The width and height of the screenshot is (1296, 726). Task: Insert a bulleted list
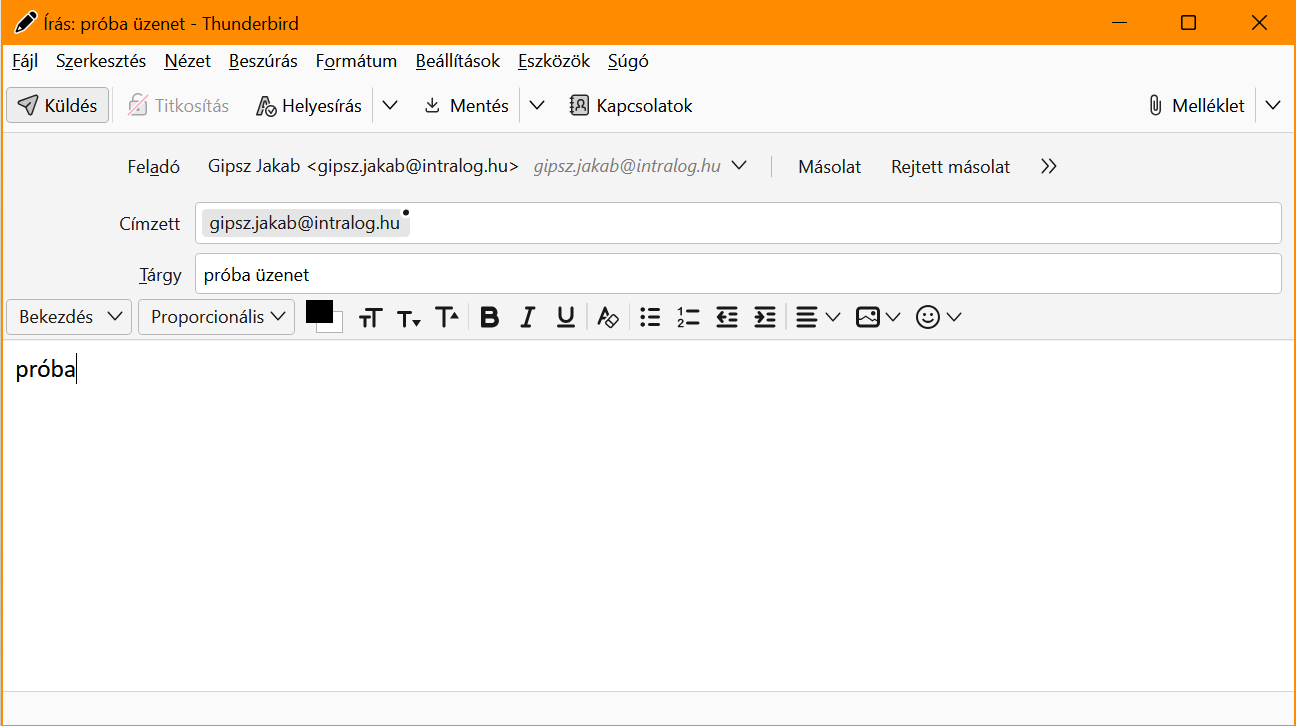pos(650,317)
